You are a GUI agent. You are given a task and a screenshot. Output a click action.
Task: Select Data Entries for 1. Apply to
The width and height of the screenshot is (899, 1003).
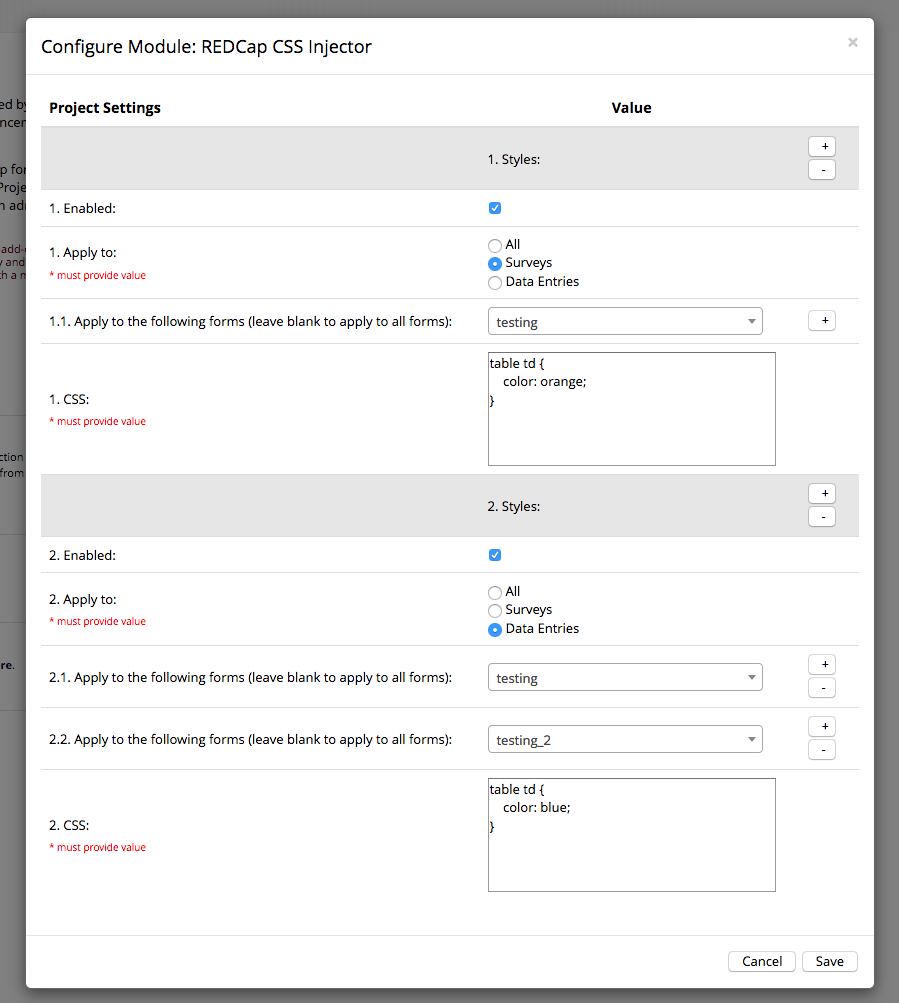tap(495, 282)
